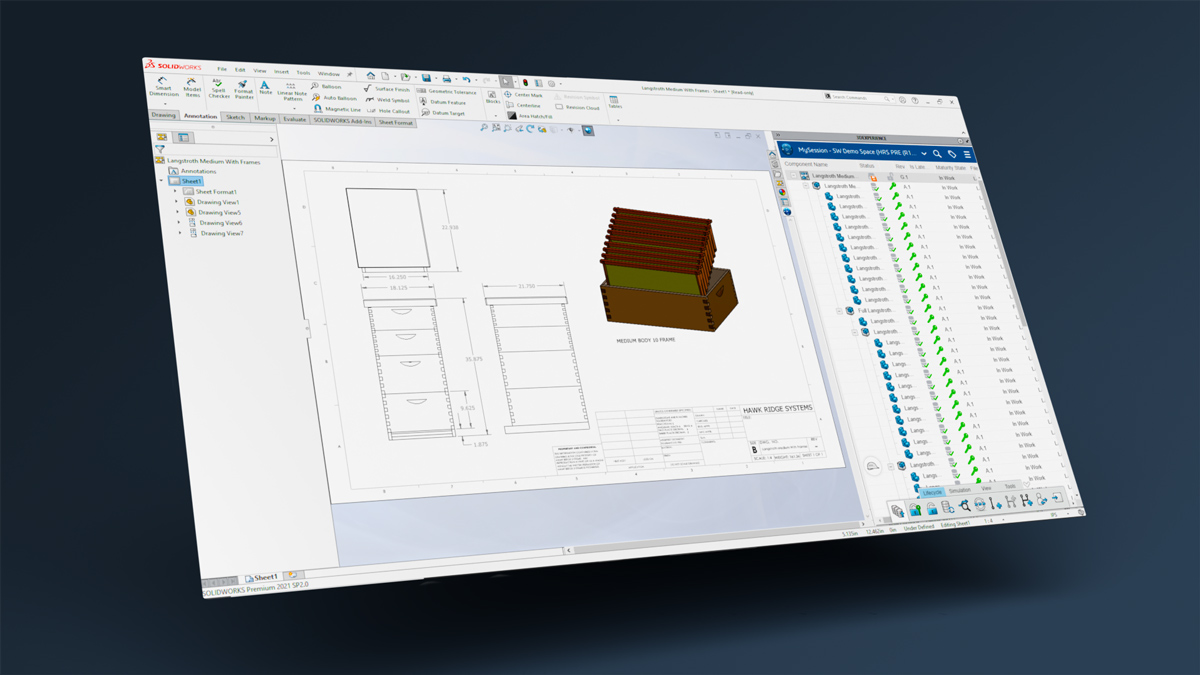The height and width of the screenshot is (675, 1200).
Task: Click the Undo arrow icon
Action: click(x=466, y=79)
